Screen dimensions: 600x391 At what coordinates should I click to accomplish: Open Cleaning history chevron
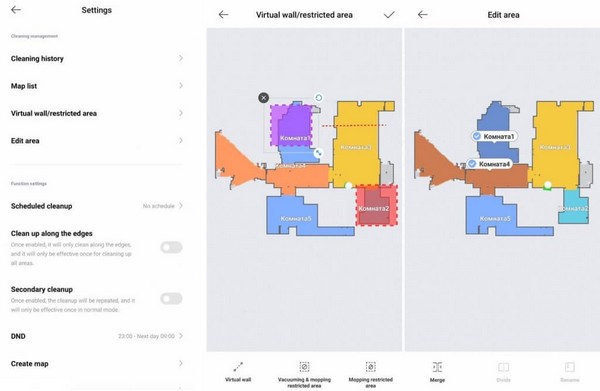[181, 58]
